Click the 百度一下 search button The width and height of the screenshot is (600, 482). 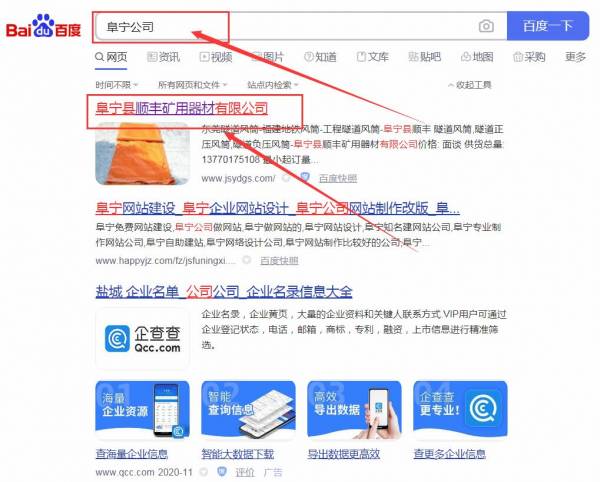point(548,26)
